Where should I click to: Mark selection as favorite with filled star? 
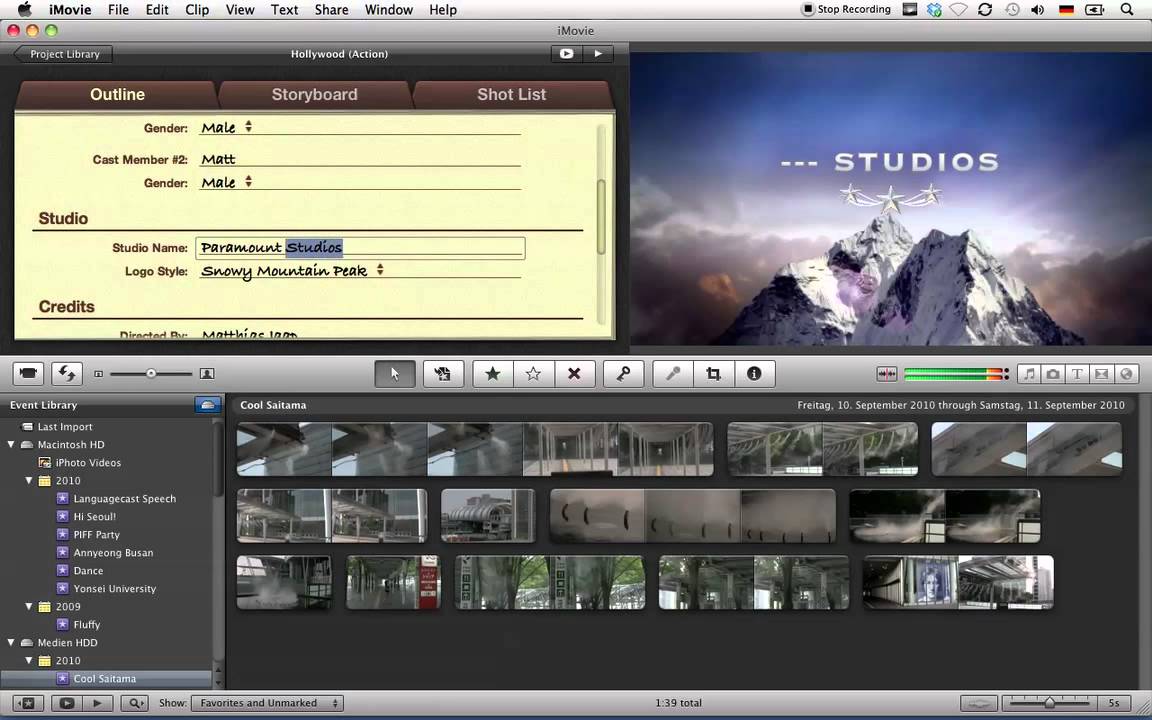tap(492, 374)
